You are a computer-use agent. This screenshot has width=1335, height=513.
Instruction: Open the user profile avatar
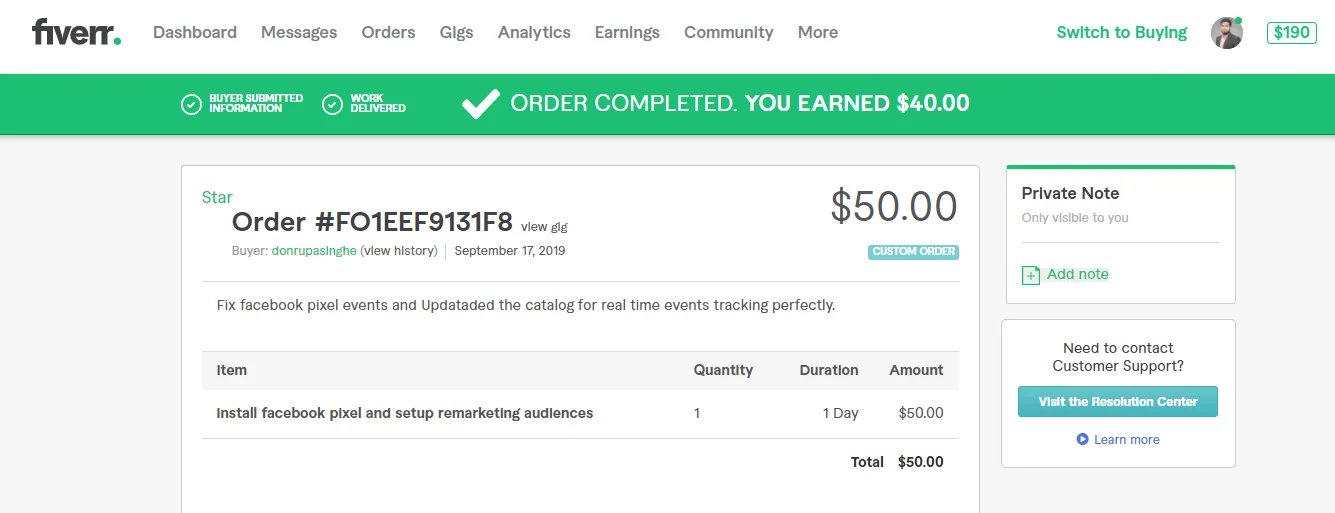[x=1226, y=33]
